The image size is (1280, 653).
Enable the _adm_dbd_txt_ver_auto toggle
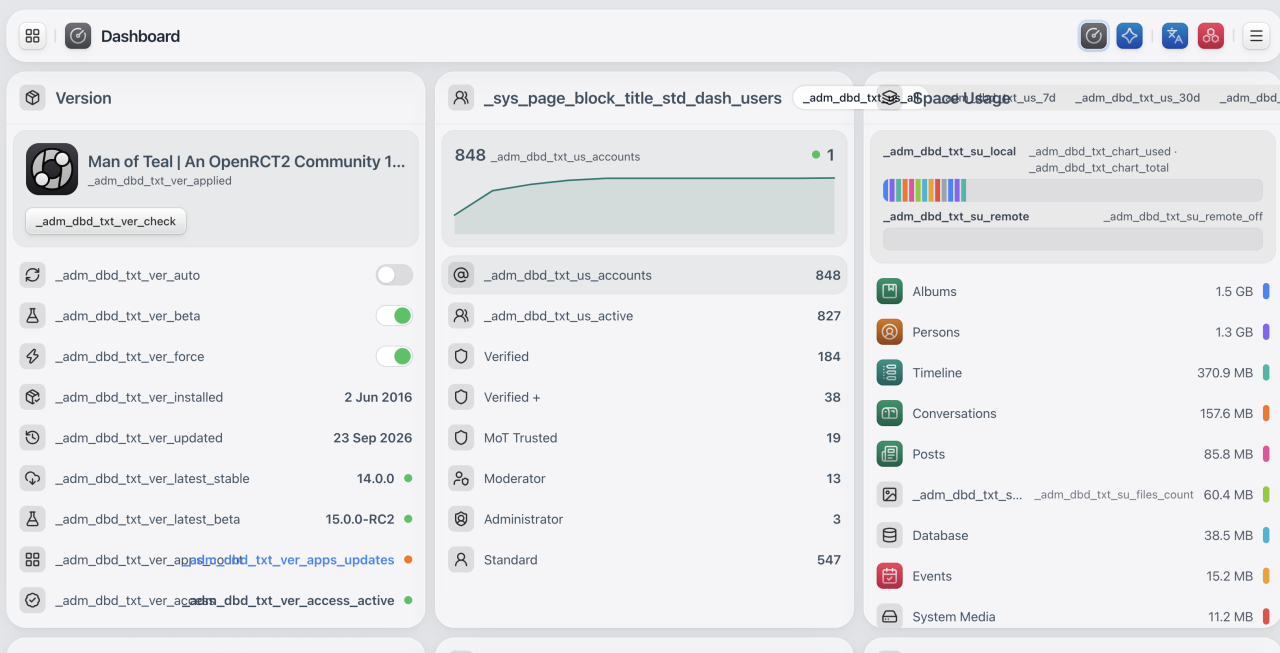(x=394, y=275)
